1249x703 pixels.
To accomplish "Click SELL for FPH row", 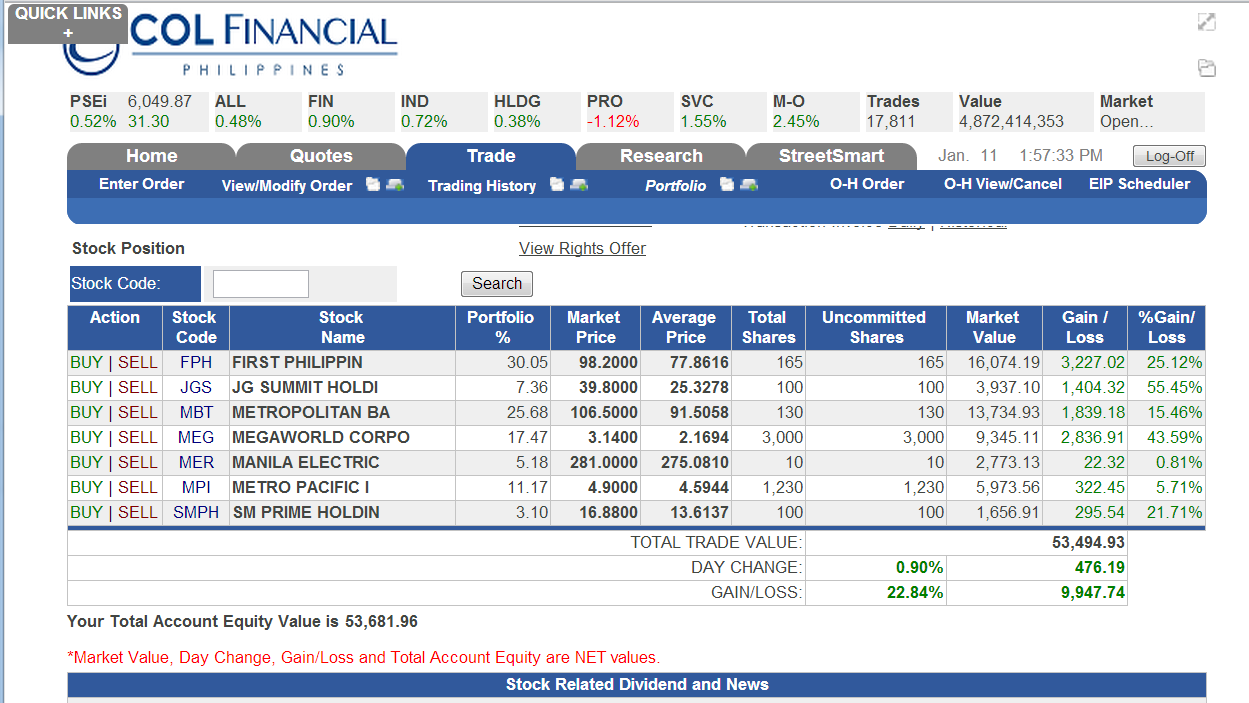I will (138, 362).
